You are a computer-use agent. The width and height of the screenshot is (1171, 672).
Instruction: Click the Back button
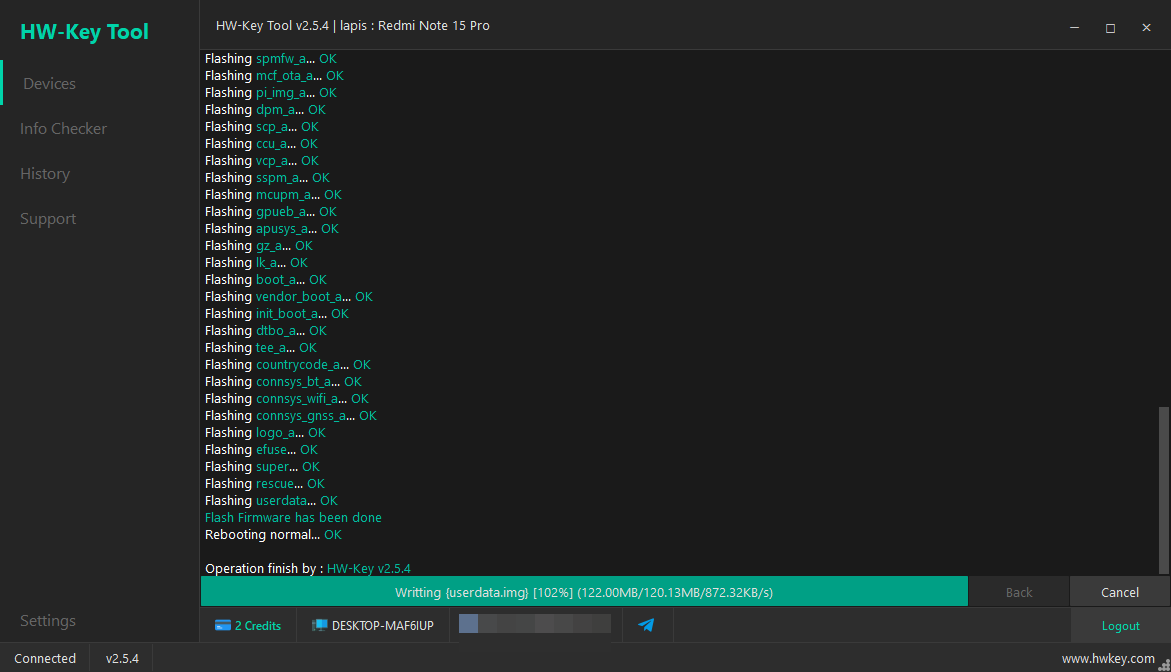pyautogui.click(x=1019, y=592)
